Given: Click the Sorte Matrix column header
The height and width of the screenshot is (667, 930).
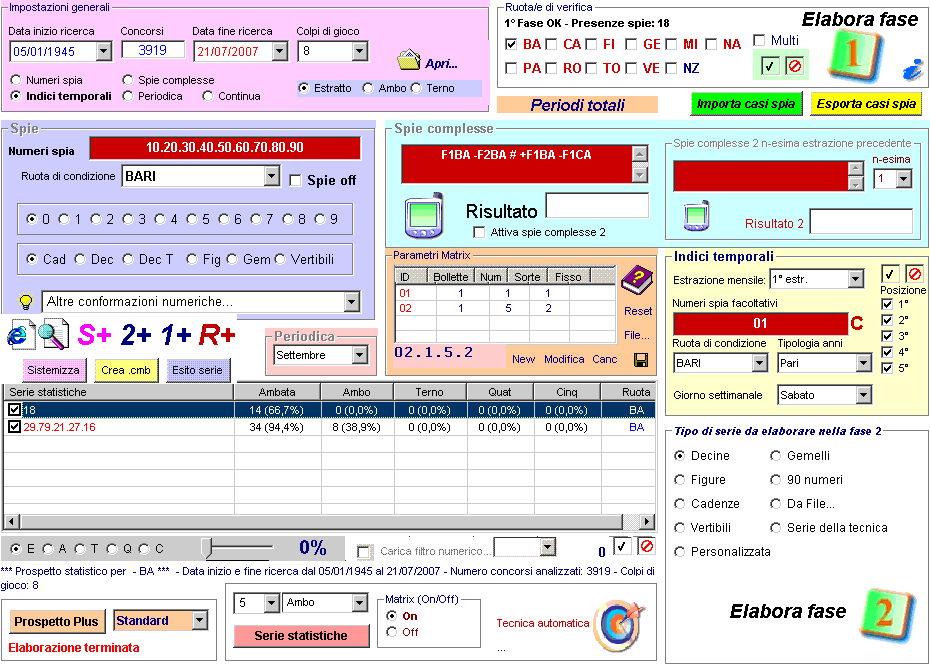Looking at the screenshot, I should [x=527, y=277].
